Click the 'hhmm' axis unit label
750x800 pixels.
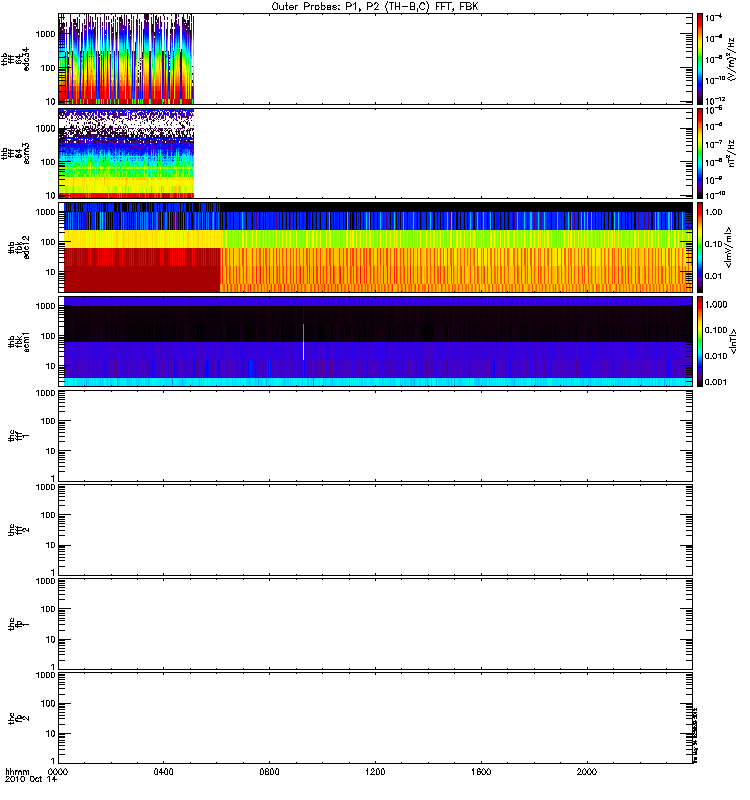pos(17,772)
